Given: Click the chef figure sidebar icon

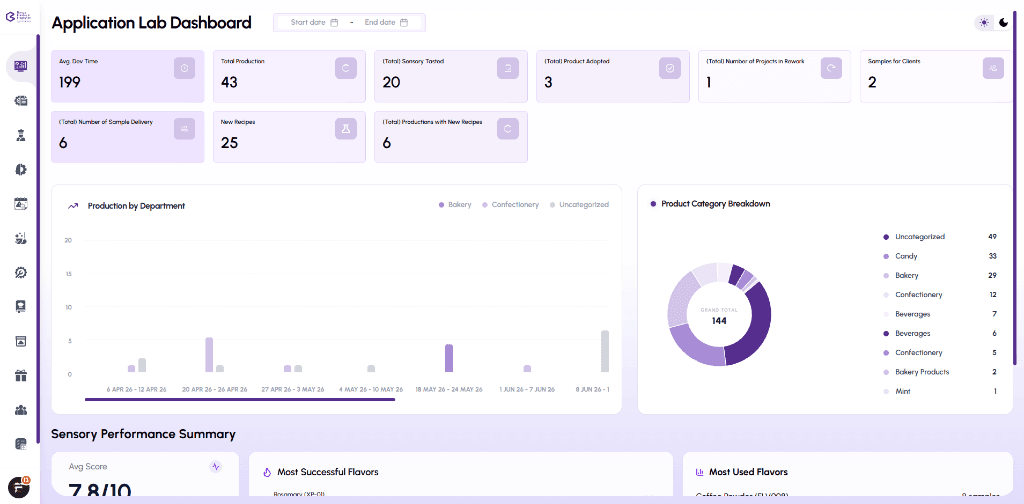Looking at the screenshot, I should (x=20, y=135).
